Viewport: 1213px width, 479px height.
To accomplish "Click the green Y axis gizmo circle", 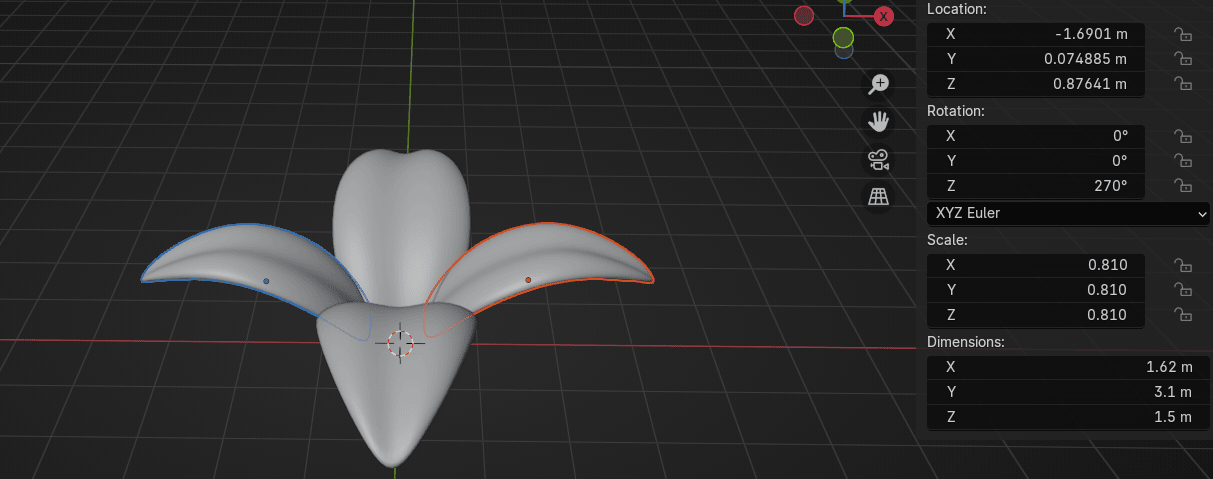I will (843, 38).
